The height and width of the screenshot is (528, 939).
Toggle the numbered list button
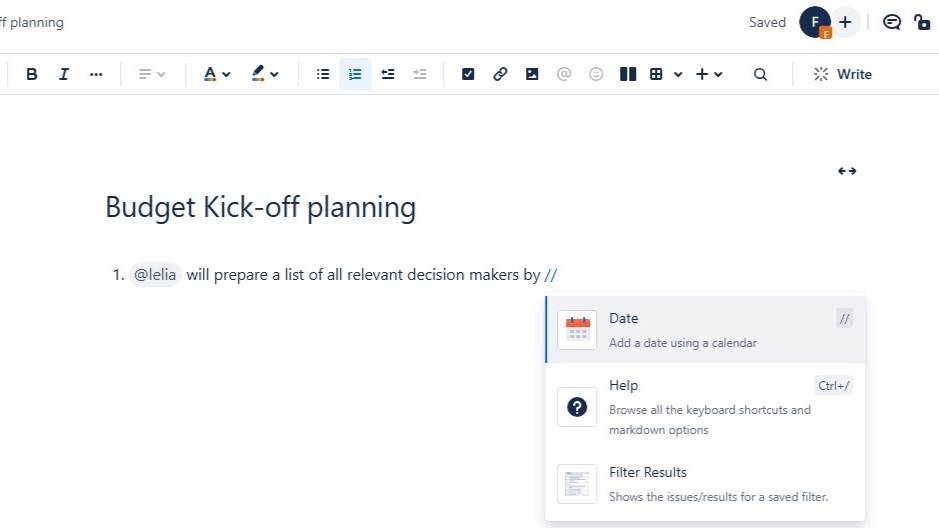pyautogui.click(x=355, y=74)
